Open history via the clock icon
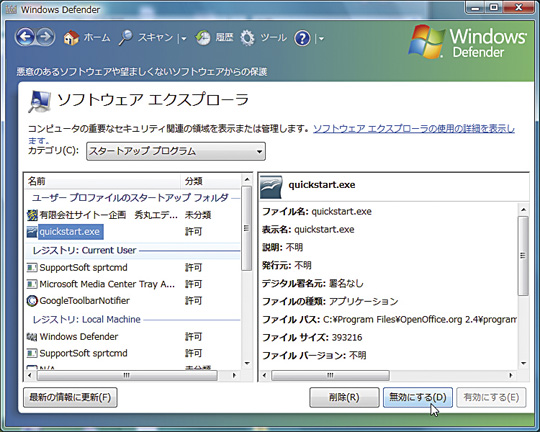The image size is (540, 432). pyautogui.click(x=203, y=38)
